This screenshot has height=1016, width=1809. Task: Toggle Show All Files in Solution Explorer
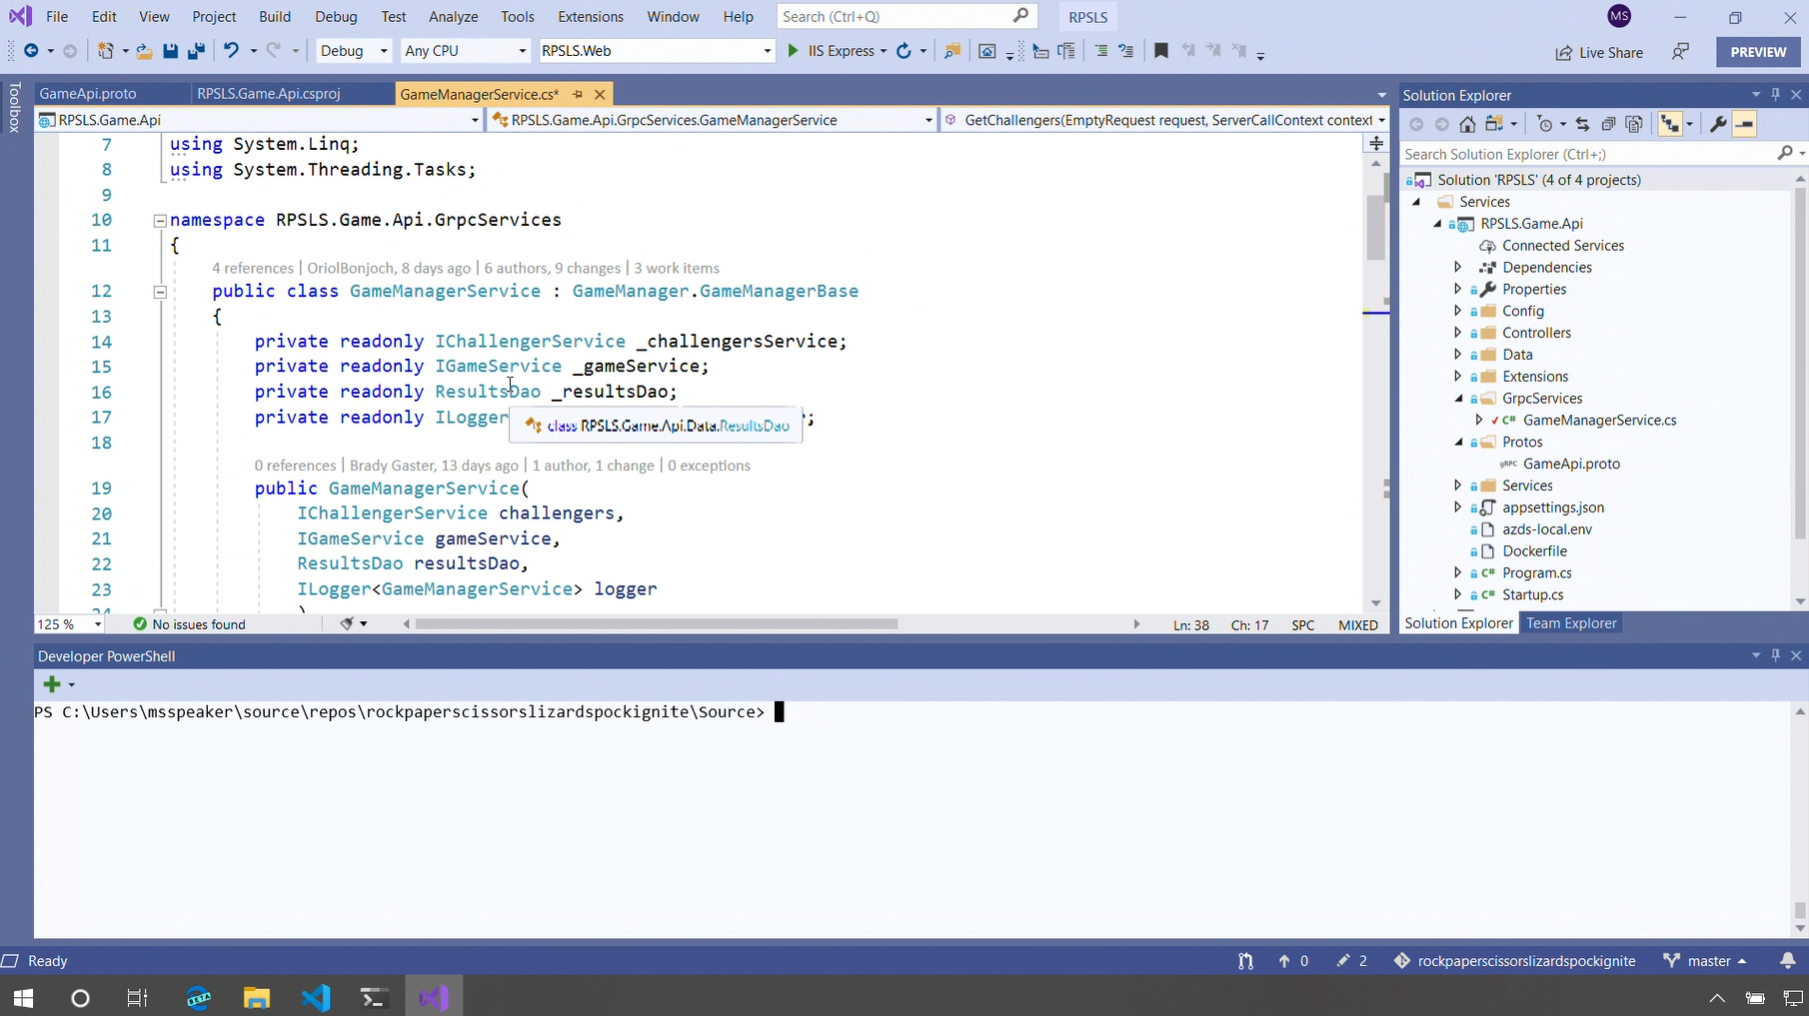click(1634, 124)
